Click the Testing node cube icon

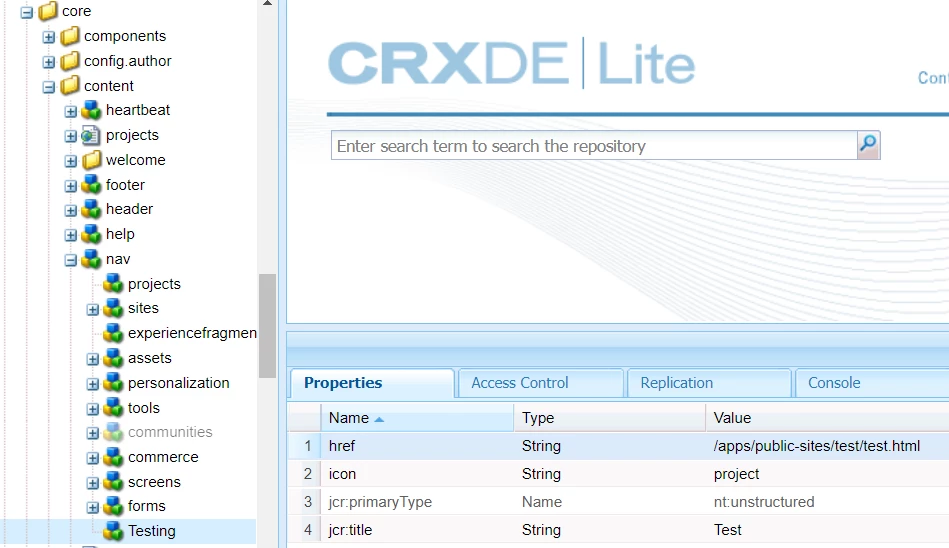coord(113,531)
